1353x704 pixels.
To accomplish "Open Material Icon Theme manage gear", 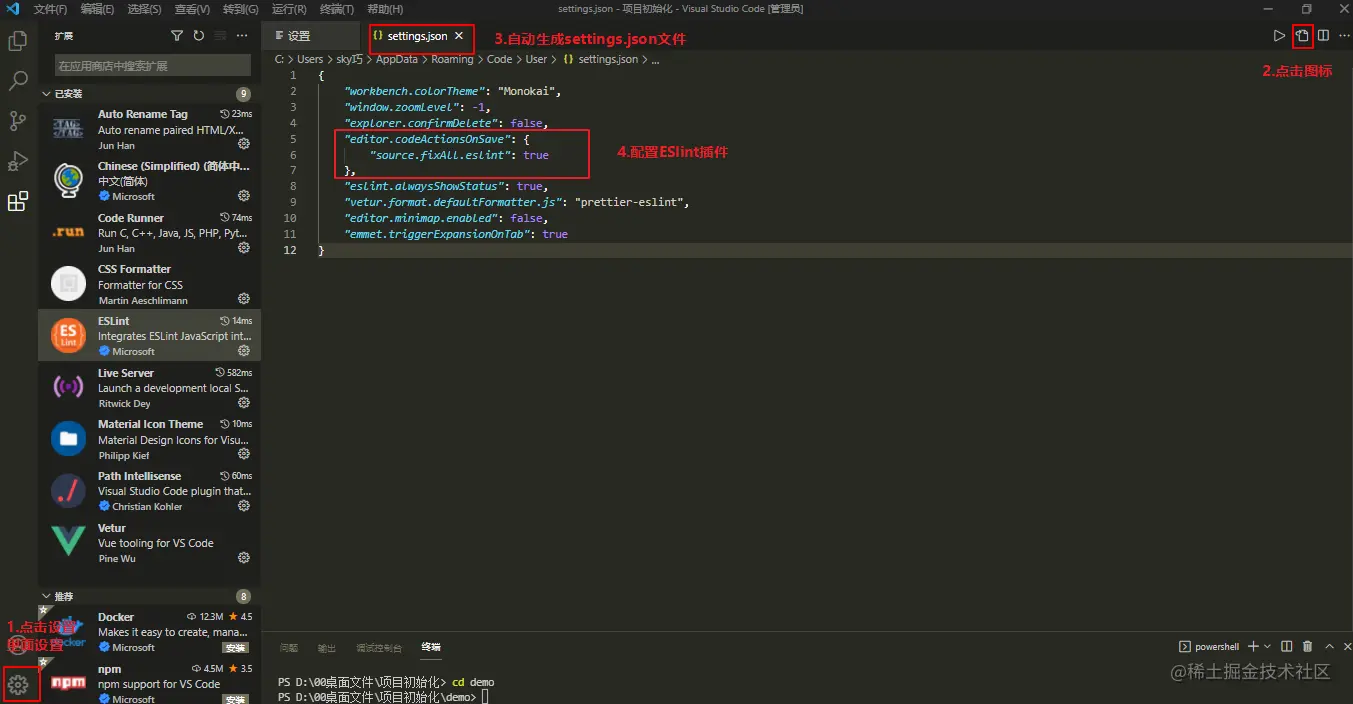I will tap(244, 454).
